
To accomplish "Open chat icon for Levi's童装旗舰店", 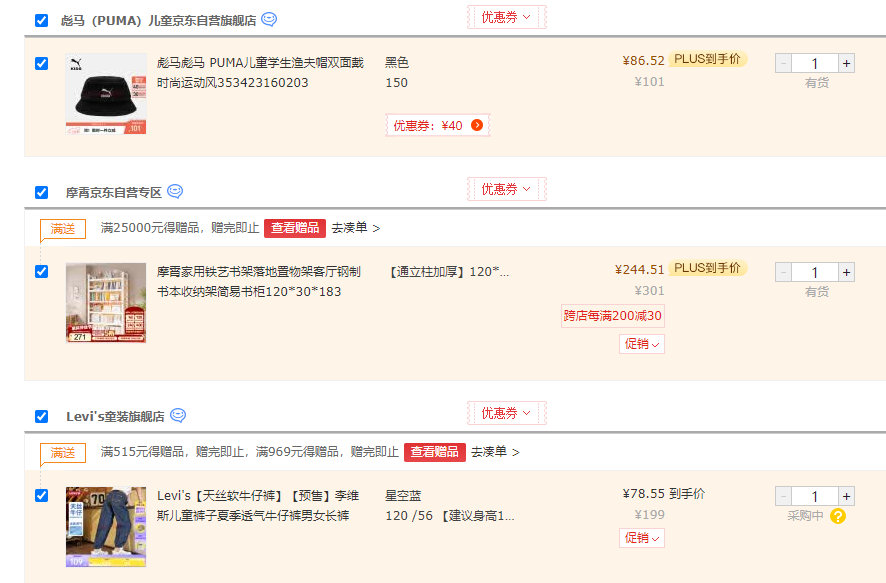I will point(178,416).
